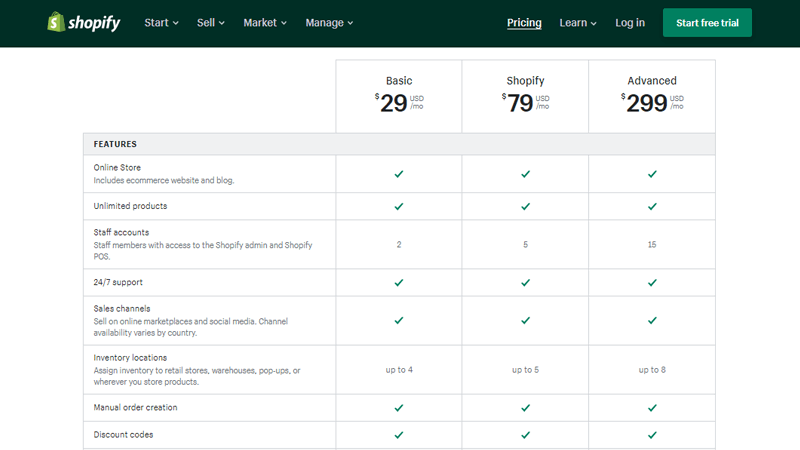Click 24/7 support checkmark under Basic

tap(399, 282)
